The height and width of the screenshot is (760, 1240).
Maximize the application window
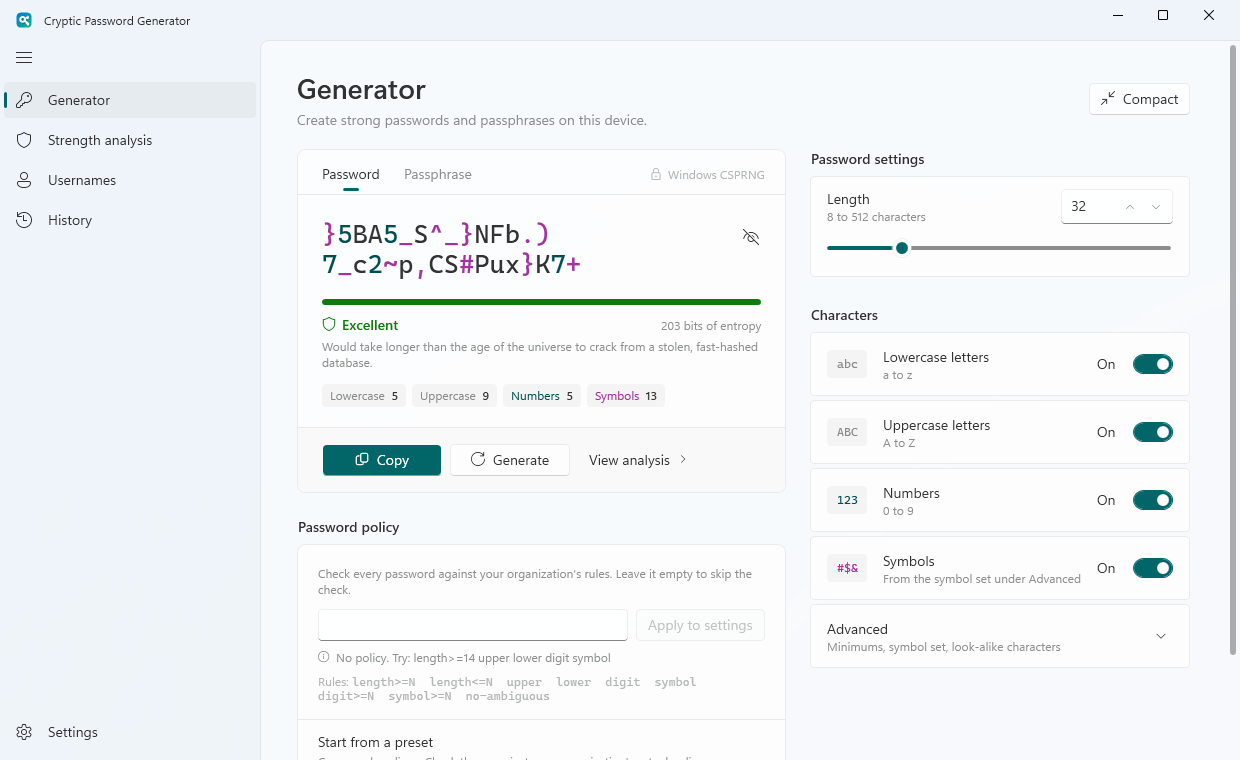pos(1163,15)
